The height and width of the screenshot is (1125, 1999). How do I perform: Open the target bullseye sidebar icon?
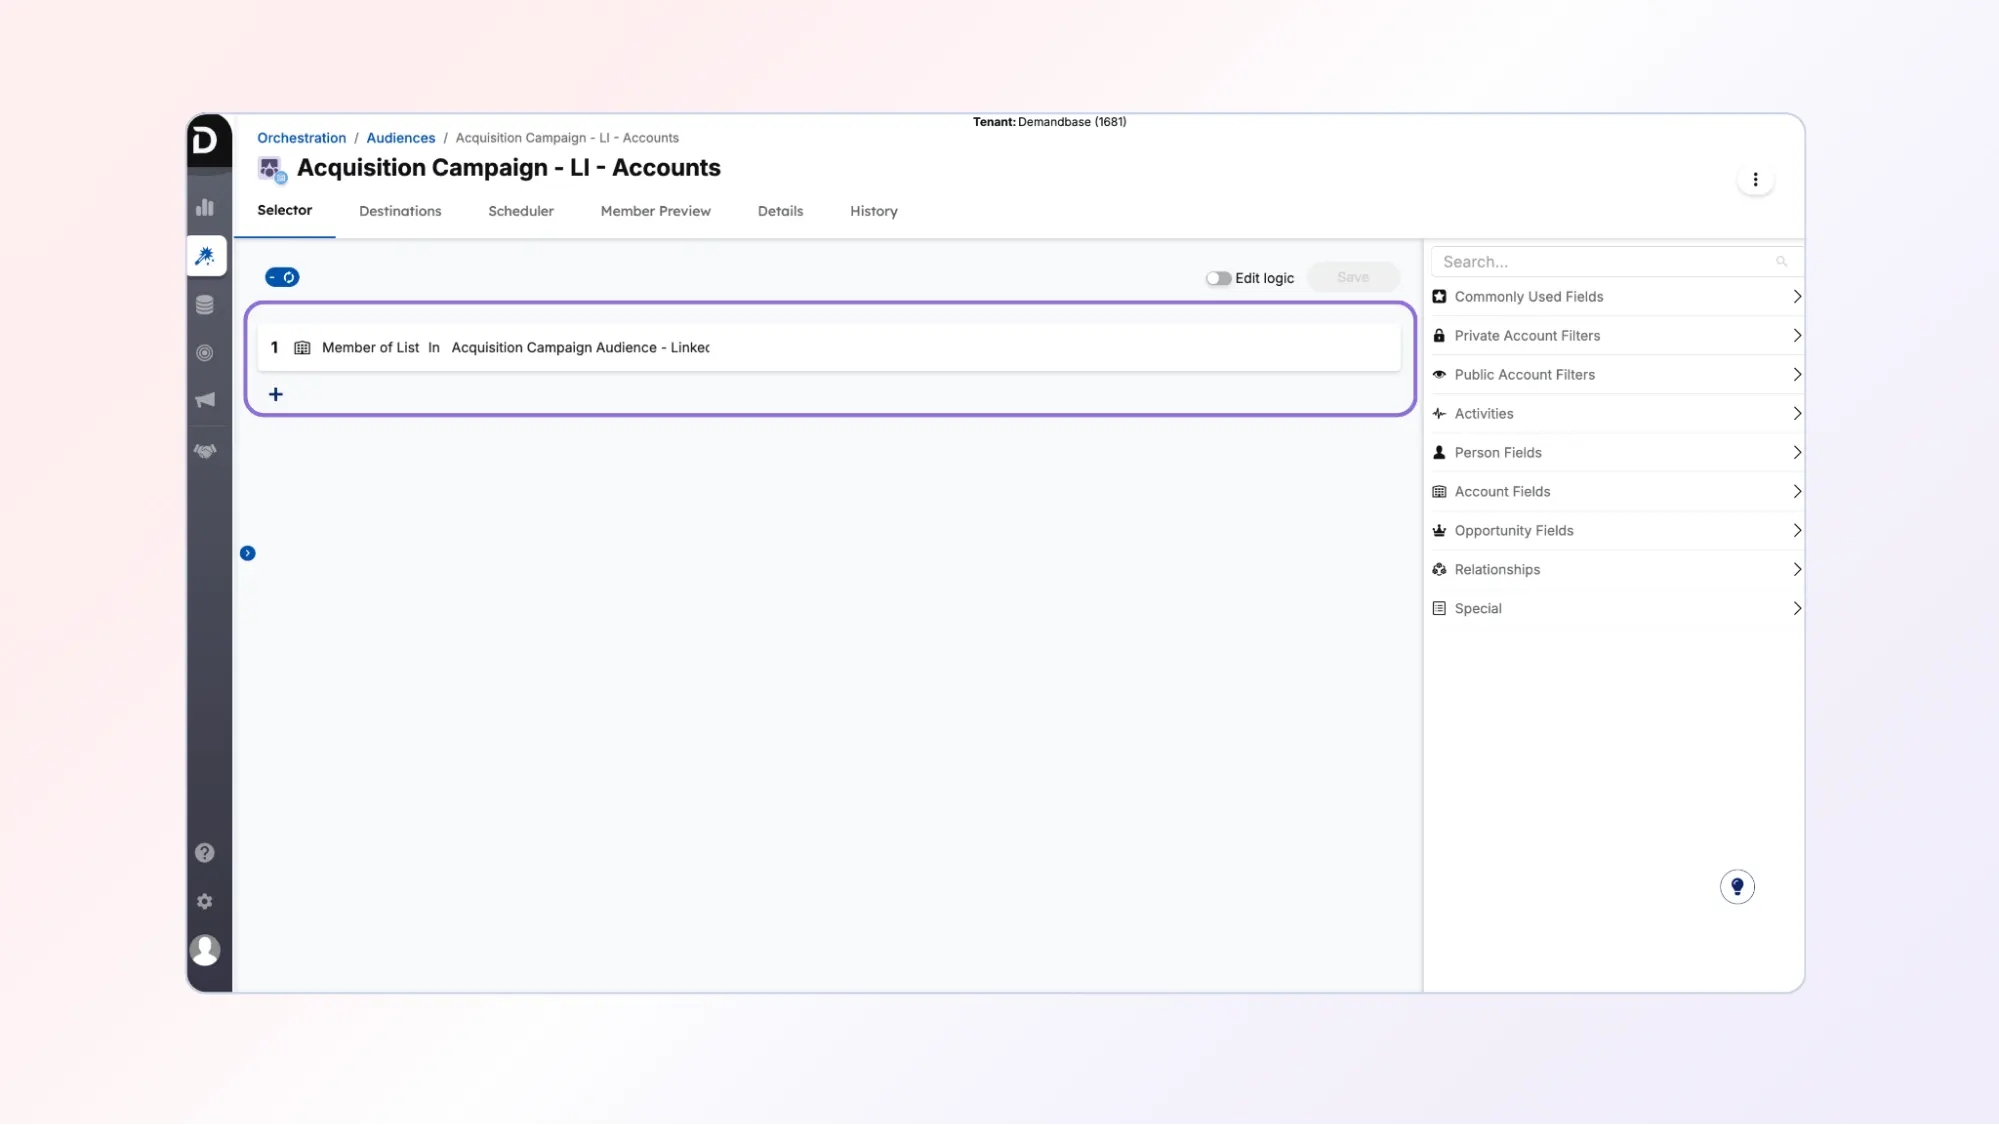[x=205, y=353]
